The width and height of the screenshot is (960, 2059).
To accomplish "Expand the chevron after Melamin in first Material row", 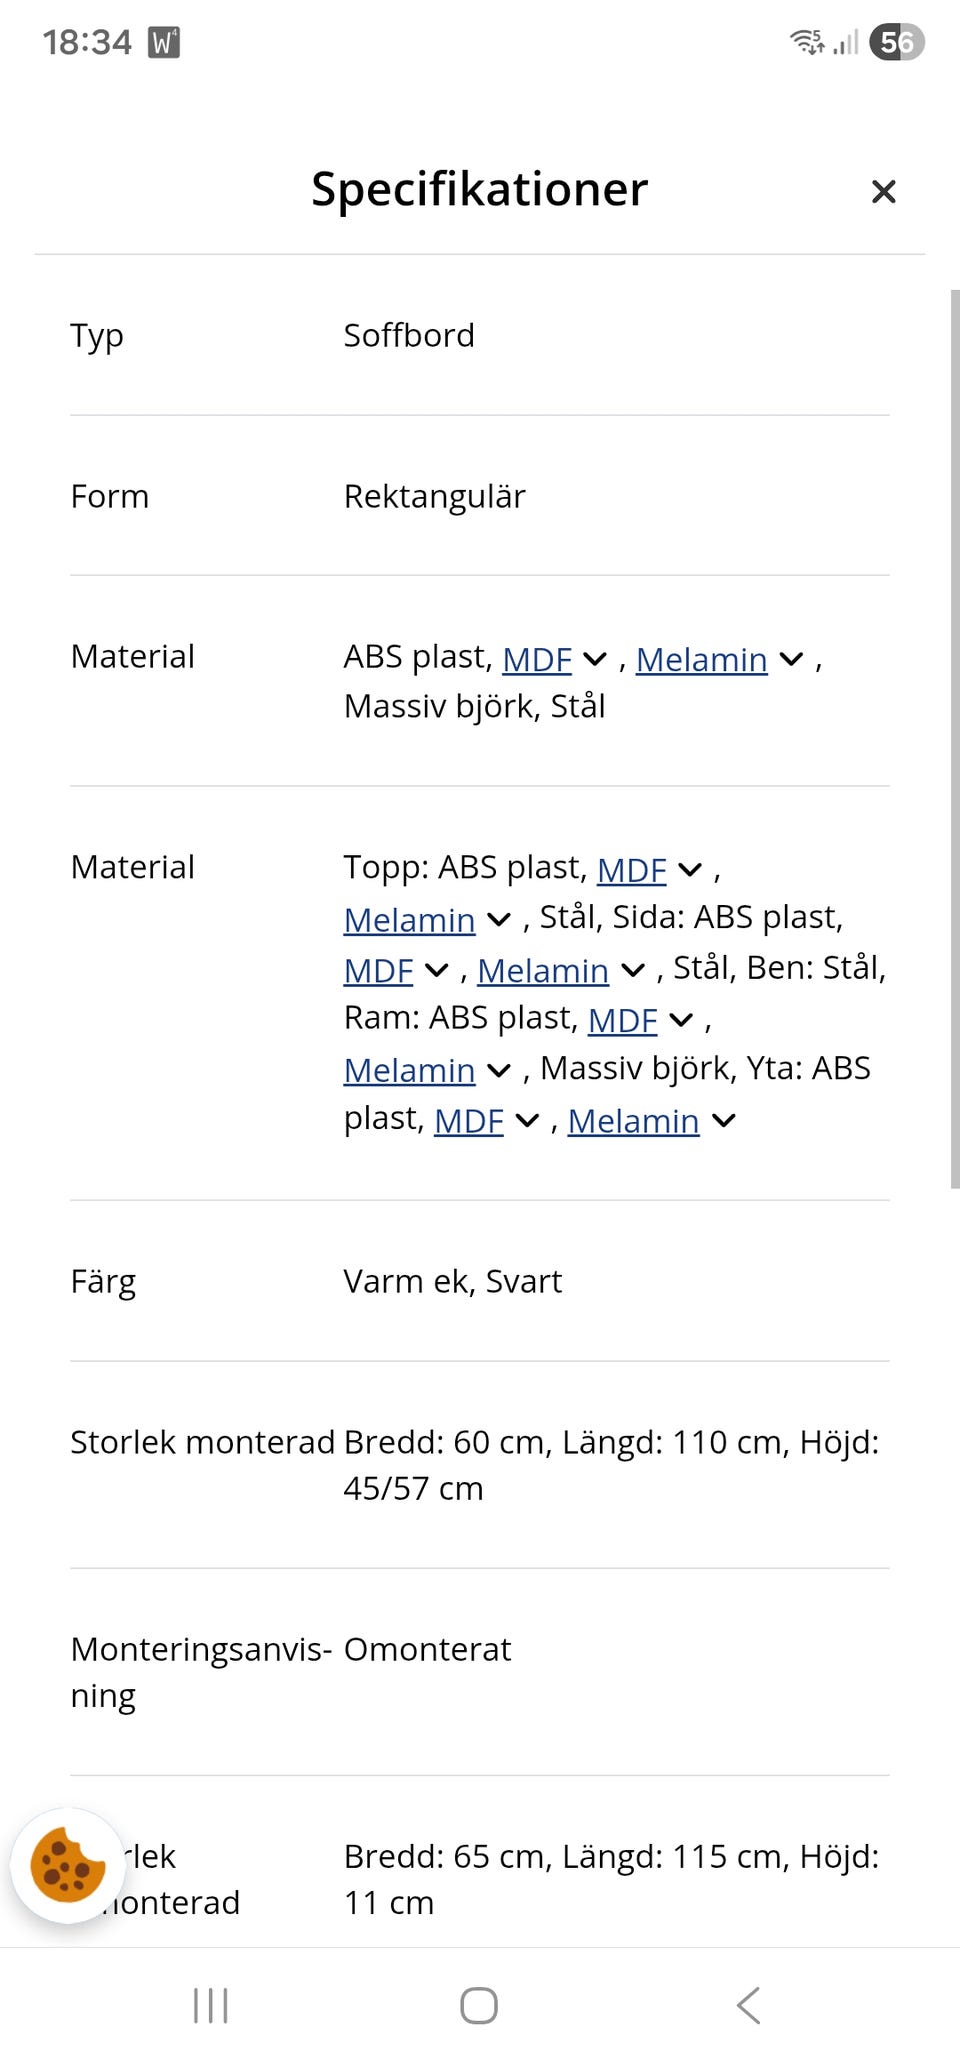I will [x=791, y=659].
